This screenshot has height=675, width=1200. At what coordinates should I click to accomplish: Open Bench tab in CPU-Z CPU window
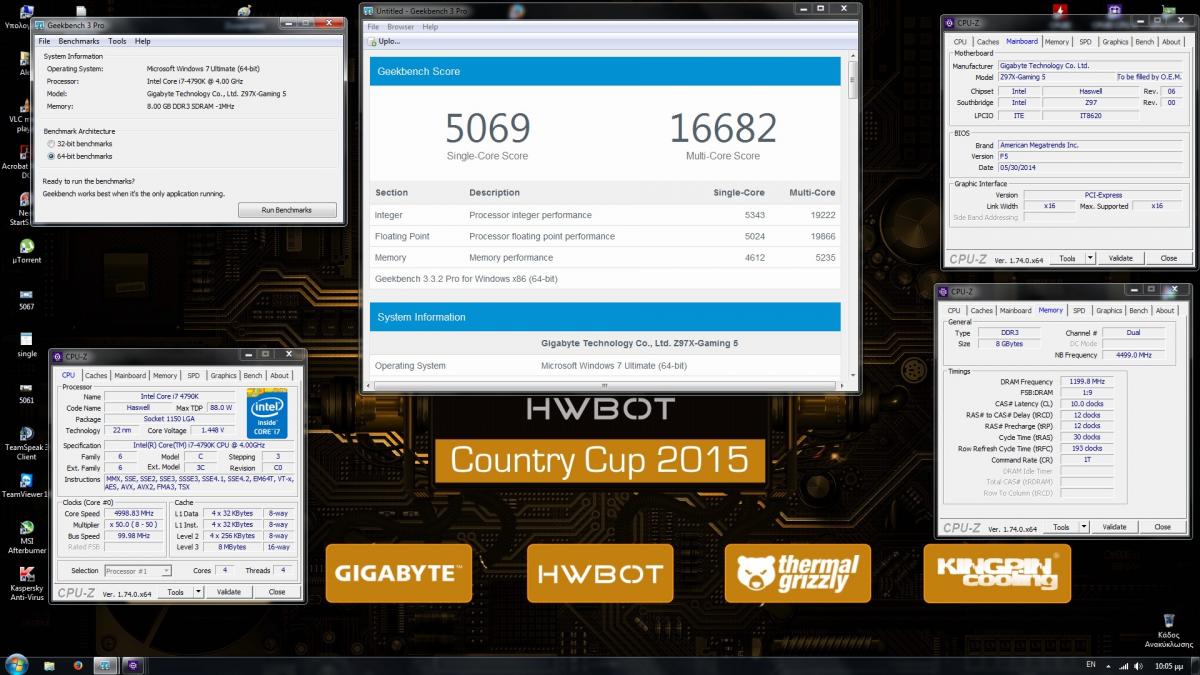tap(253, 376)
